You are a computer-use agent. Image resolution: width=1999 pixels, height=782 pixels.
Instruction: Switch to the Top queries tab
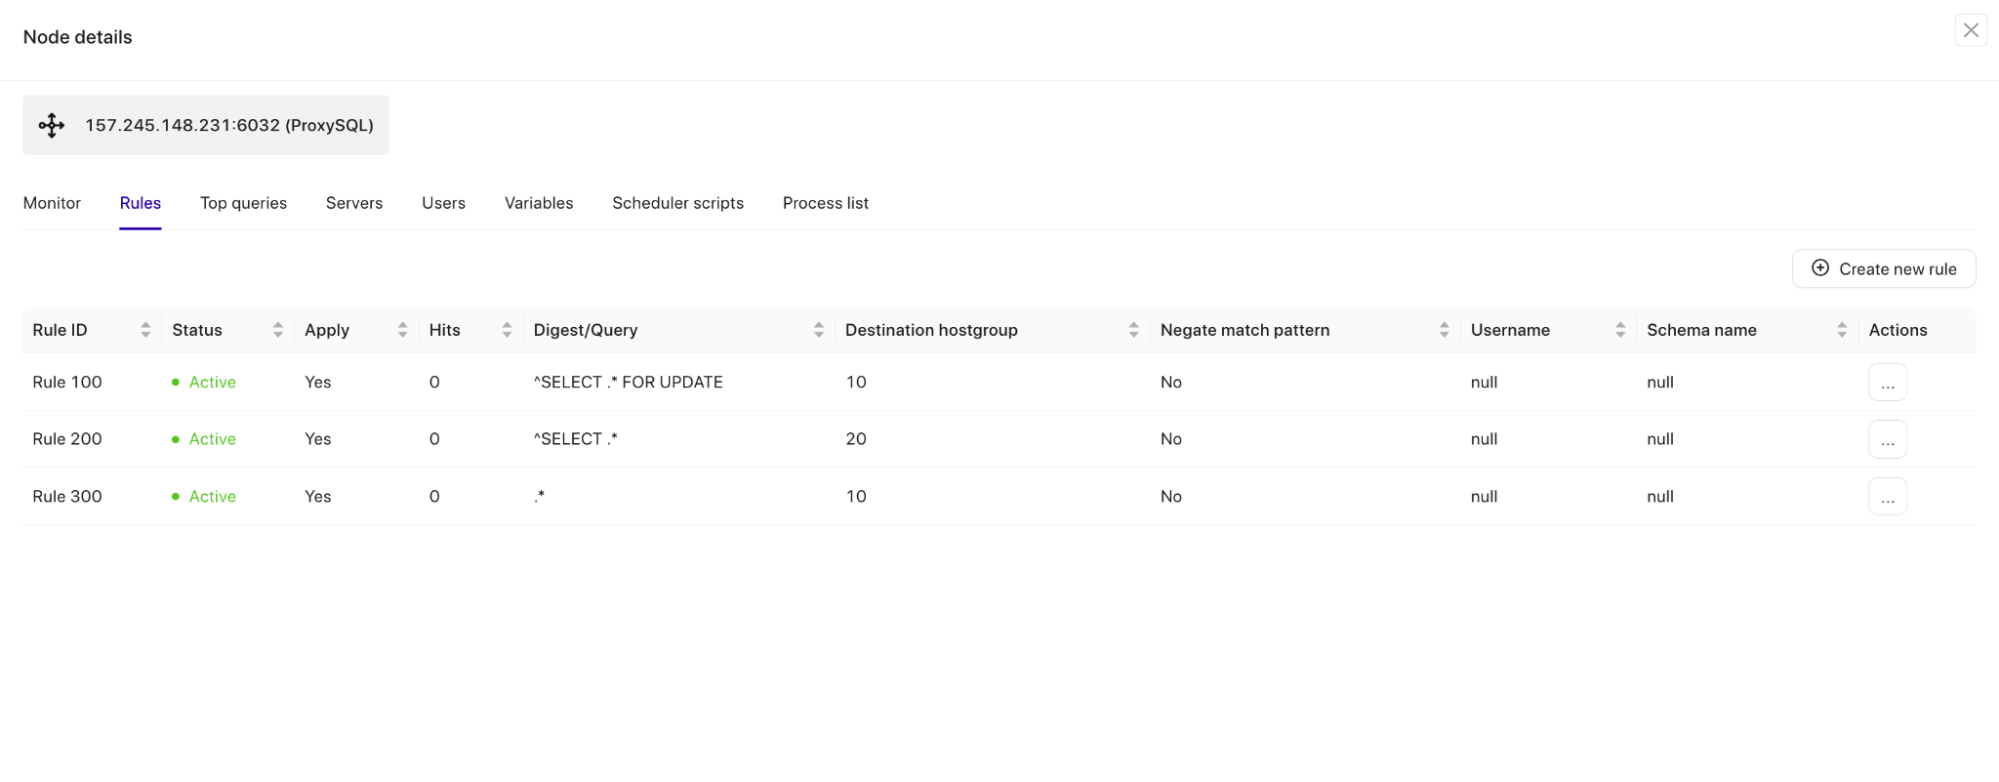(243, 203)
